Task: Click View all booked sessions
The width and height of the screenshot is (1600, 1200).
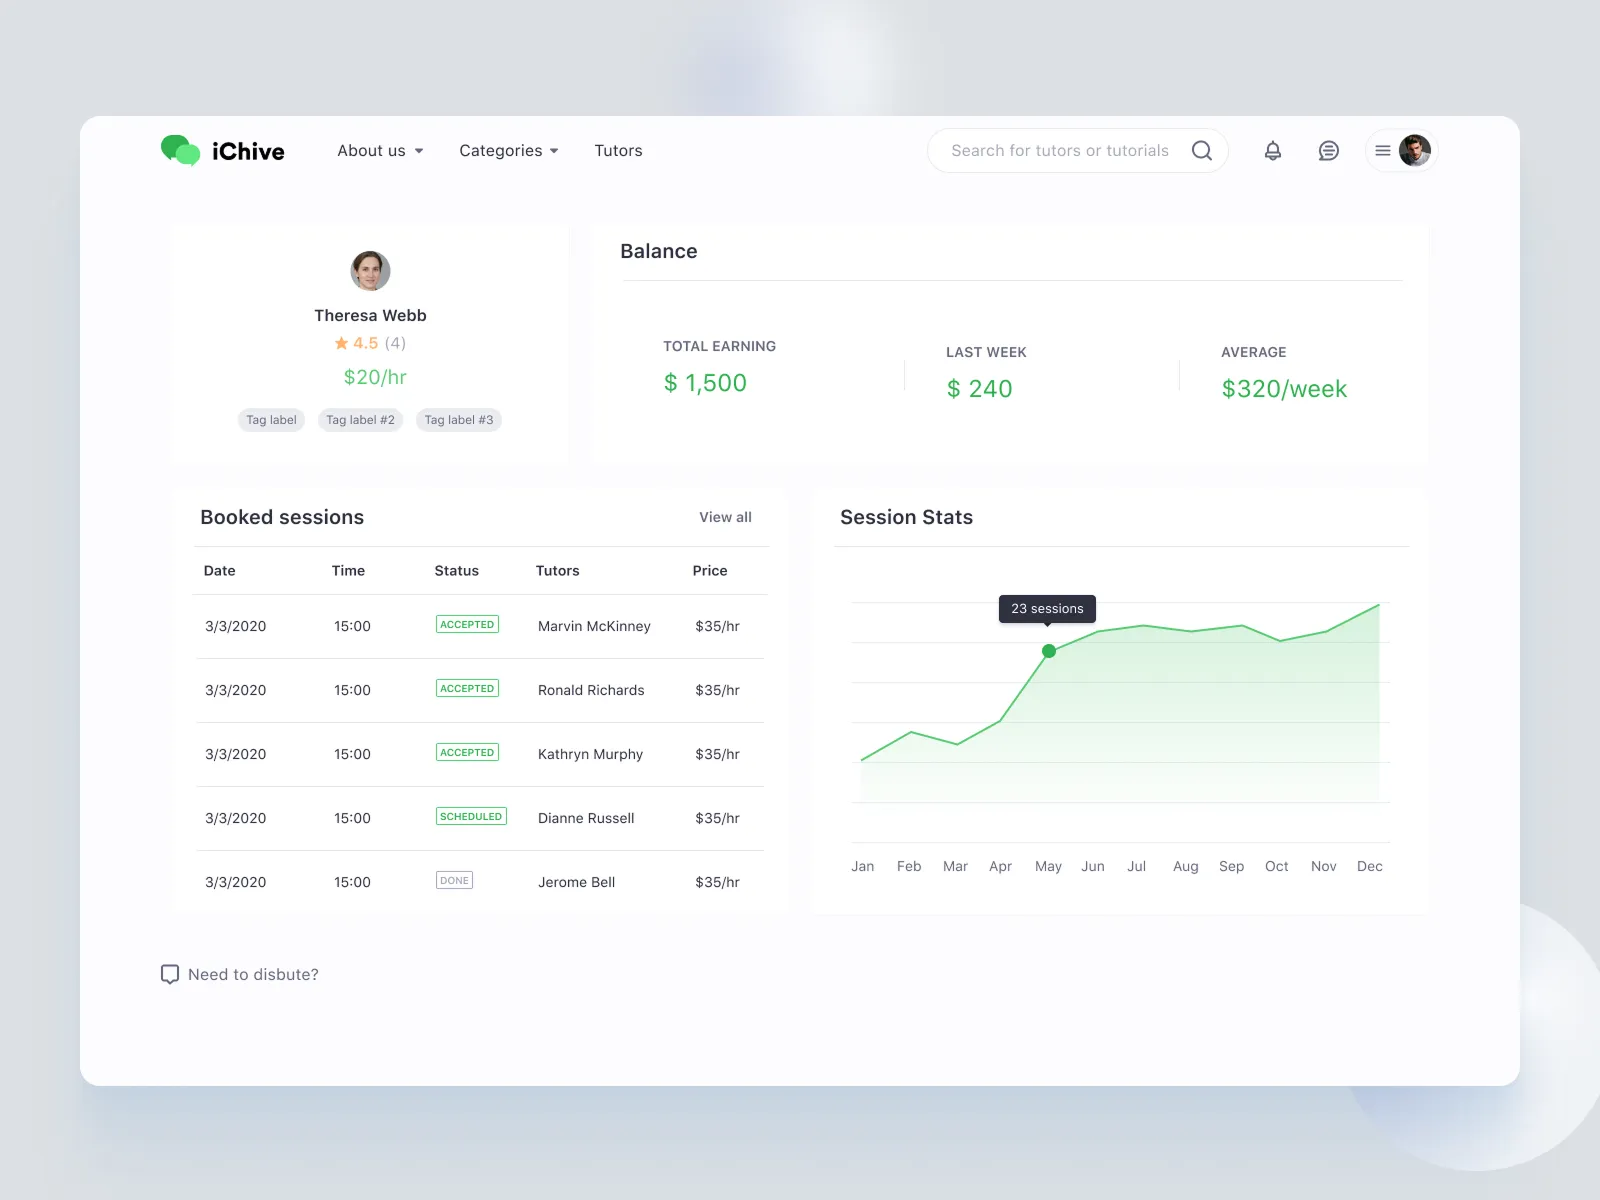Action: pos(725,517)
